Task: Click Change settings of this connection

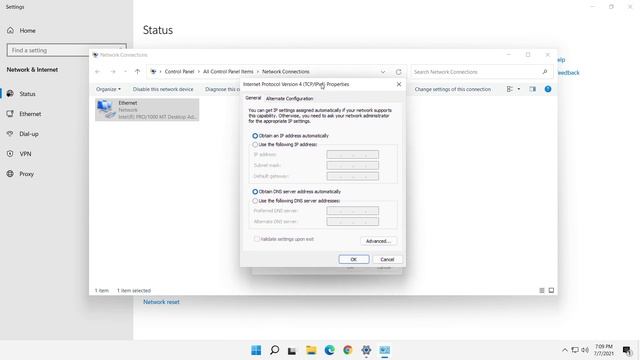Action: [x=453, y=89]
